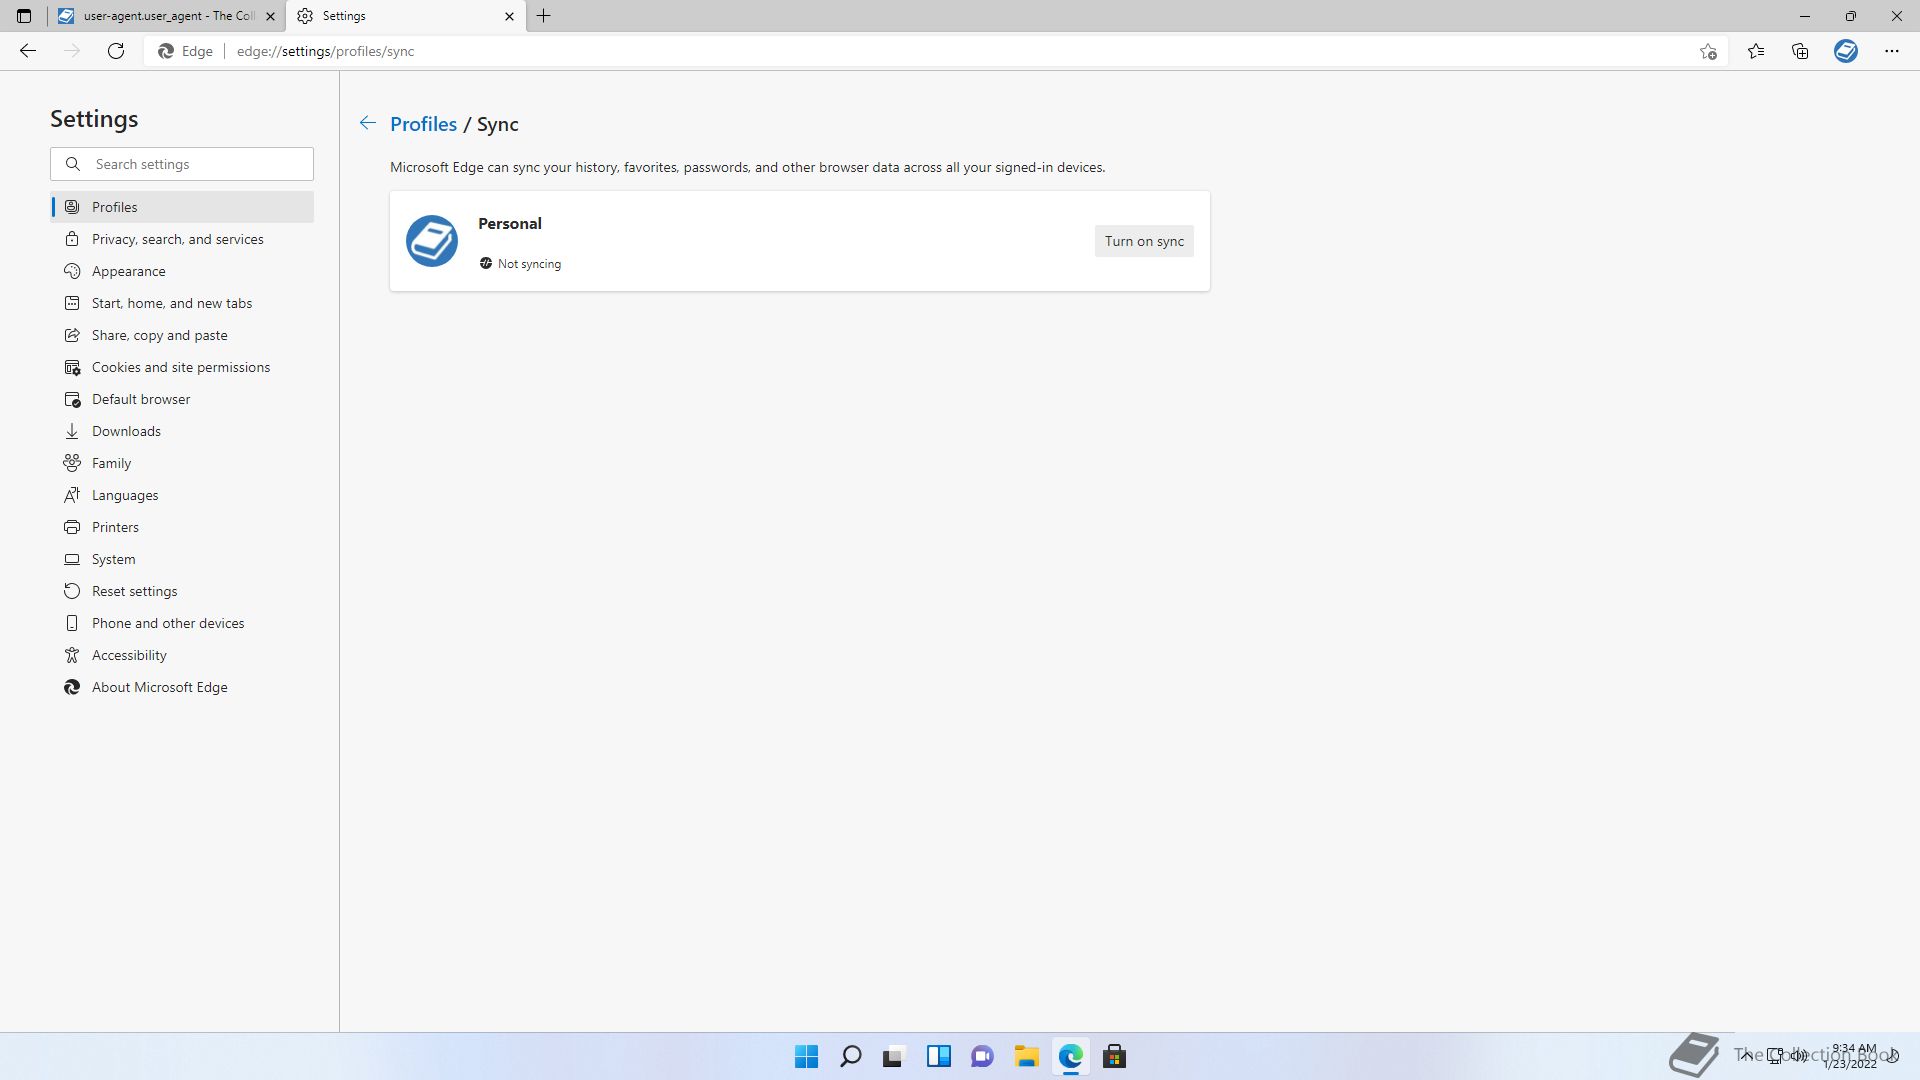Open Default browser settings

point(182,399)
